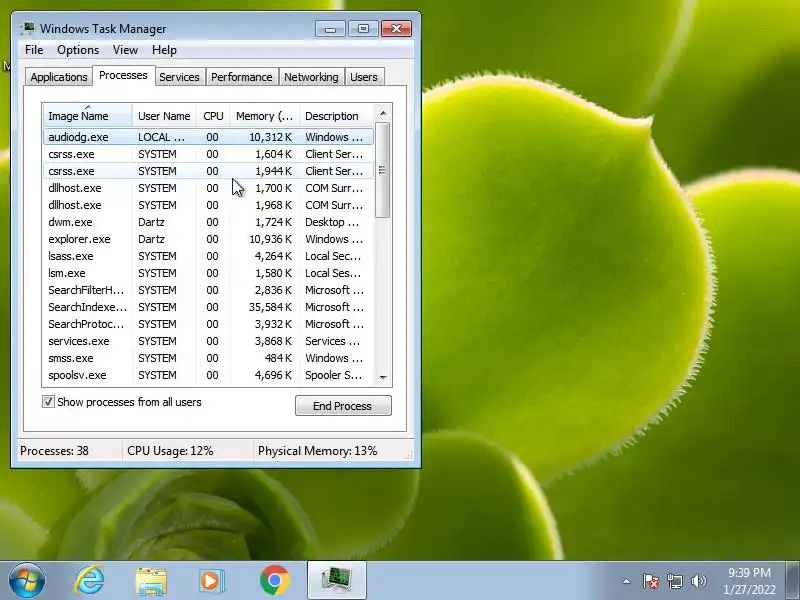Select the services.exe process
The width and height of the screenshot is (800, 600).
[209, 341]
